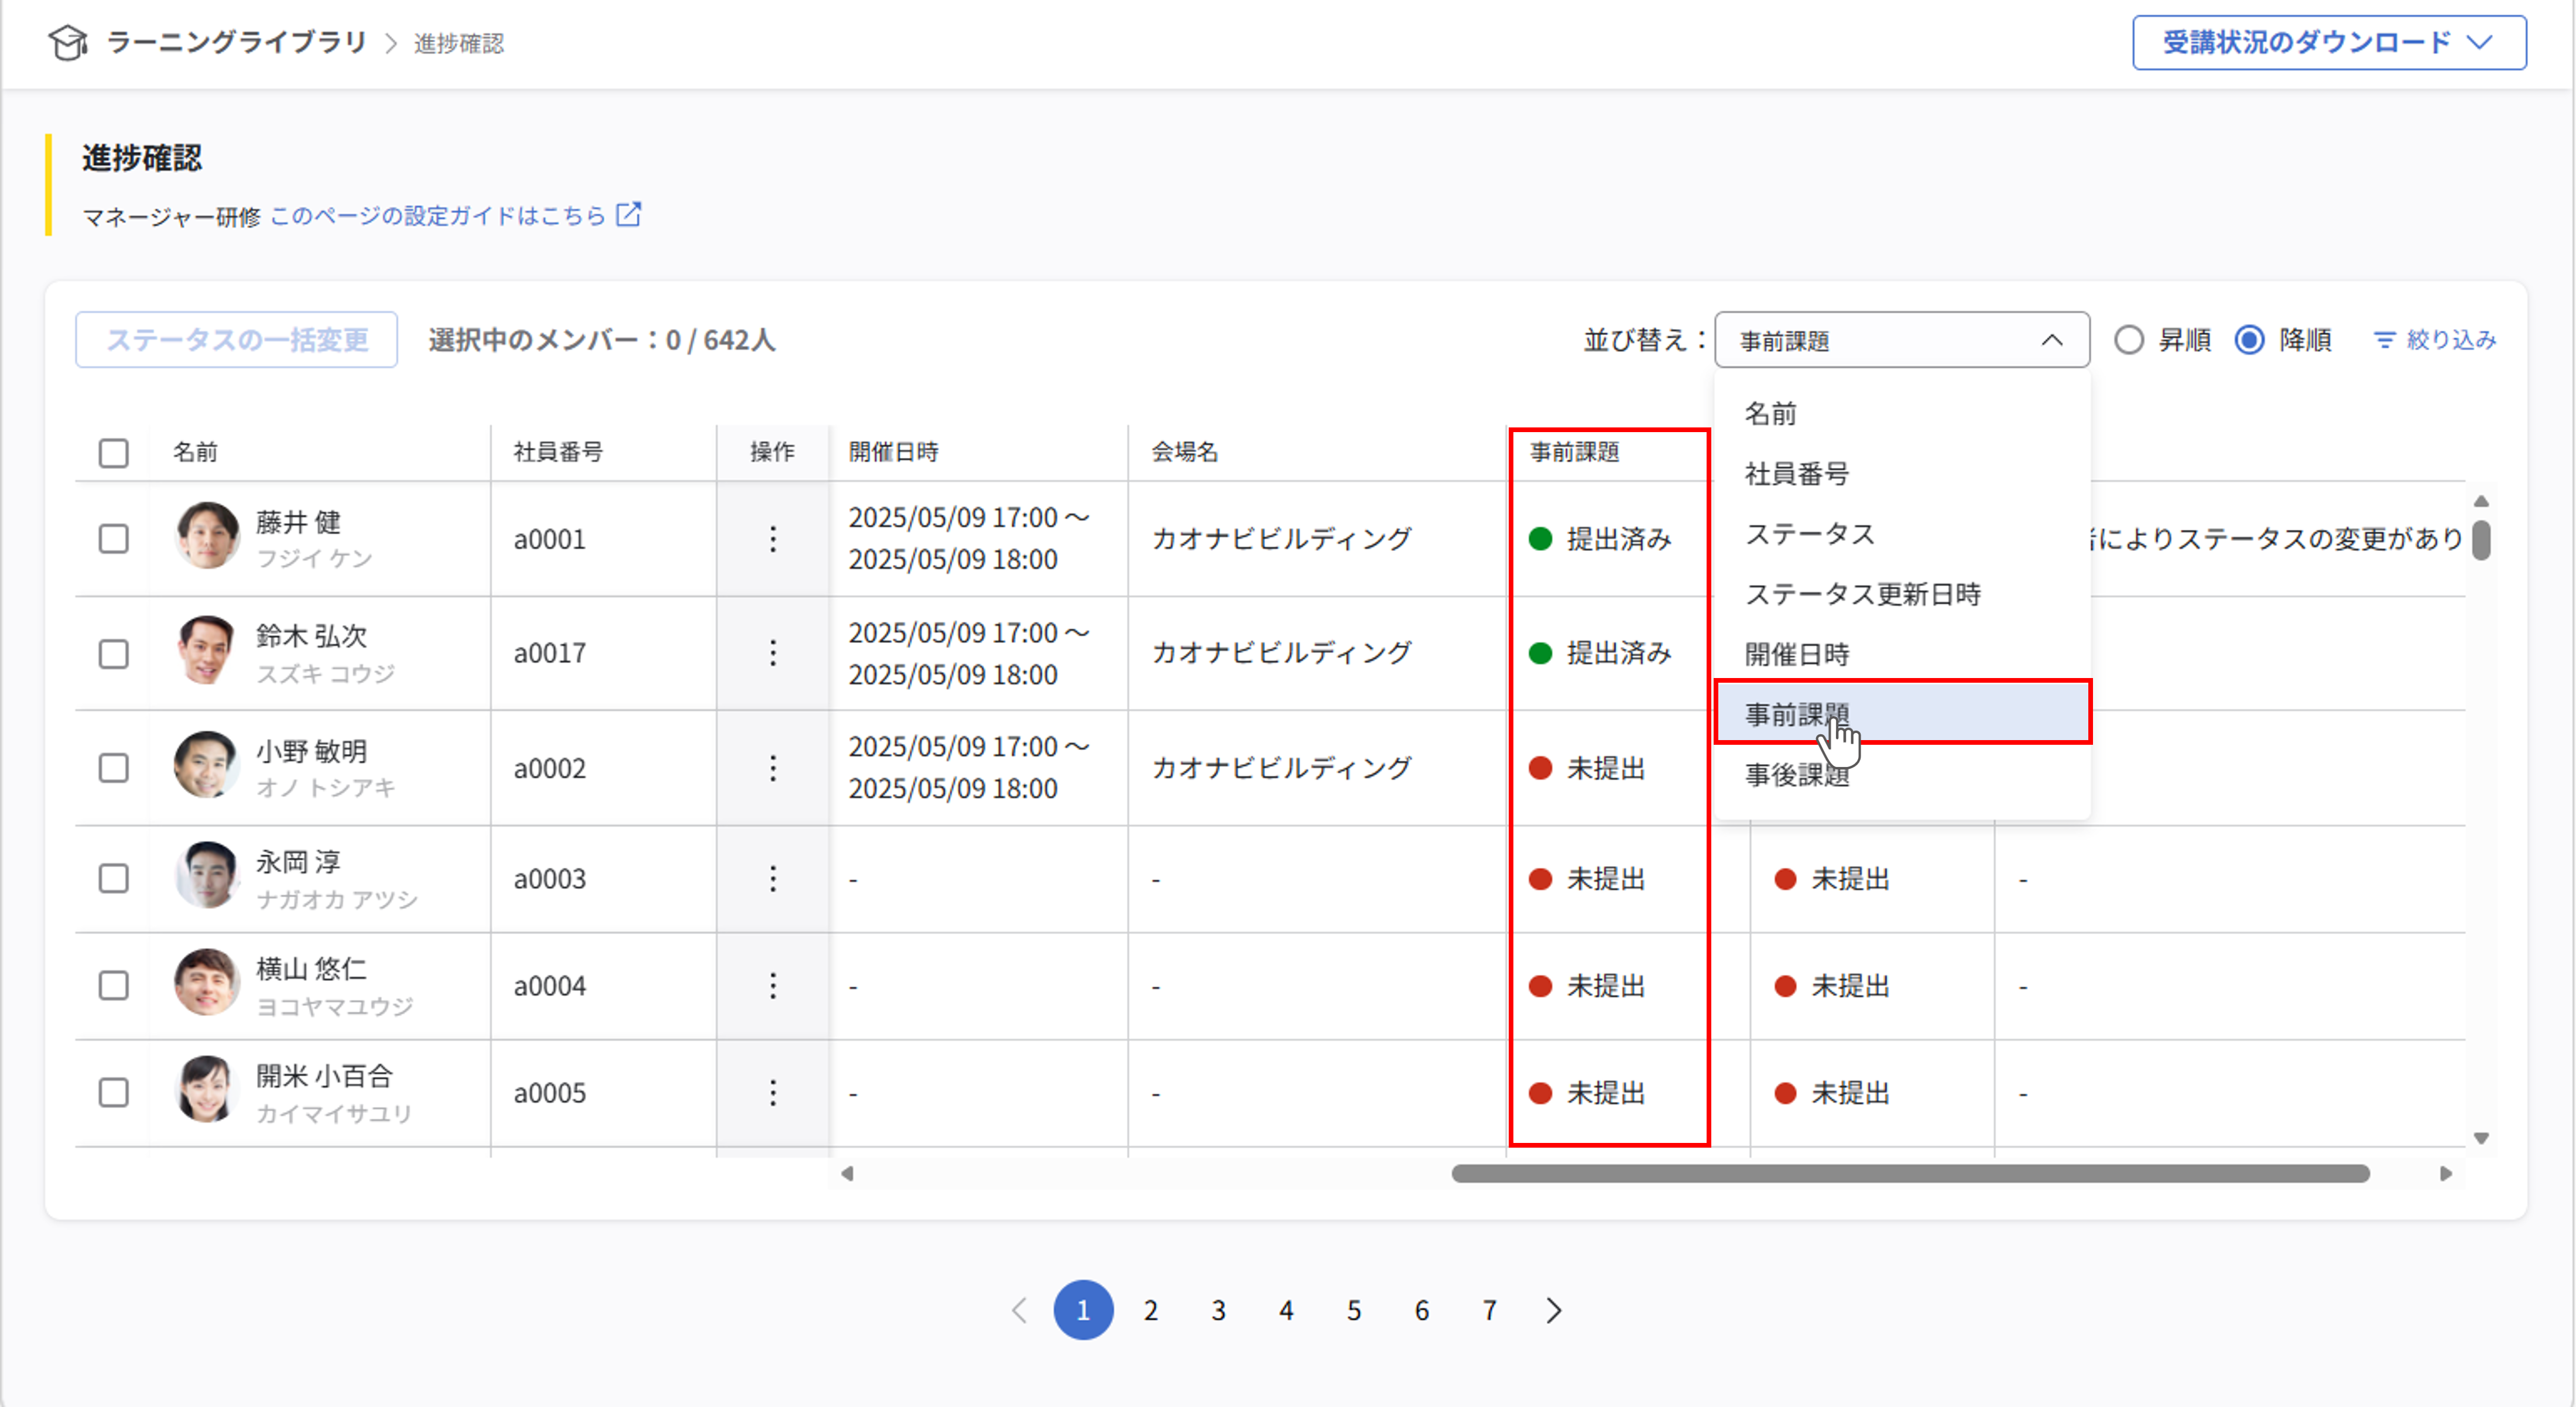This screenshot has width=2576, height=1407.
Task: Go to page 7
Action: 1489,1311
